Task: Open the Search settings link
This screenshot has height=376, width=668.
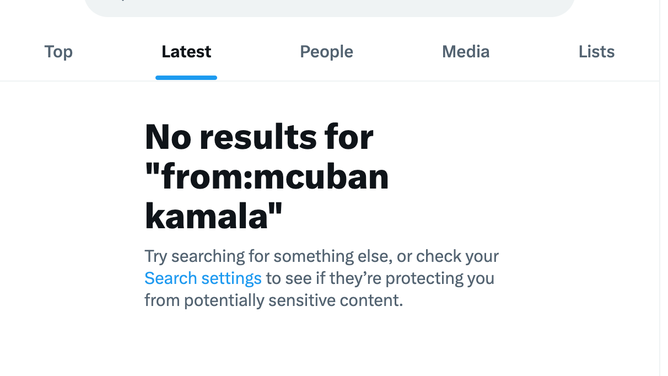Action: 203,278
